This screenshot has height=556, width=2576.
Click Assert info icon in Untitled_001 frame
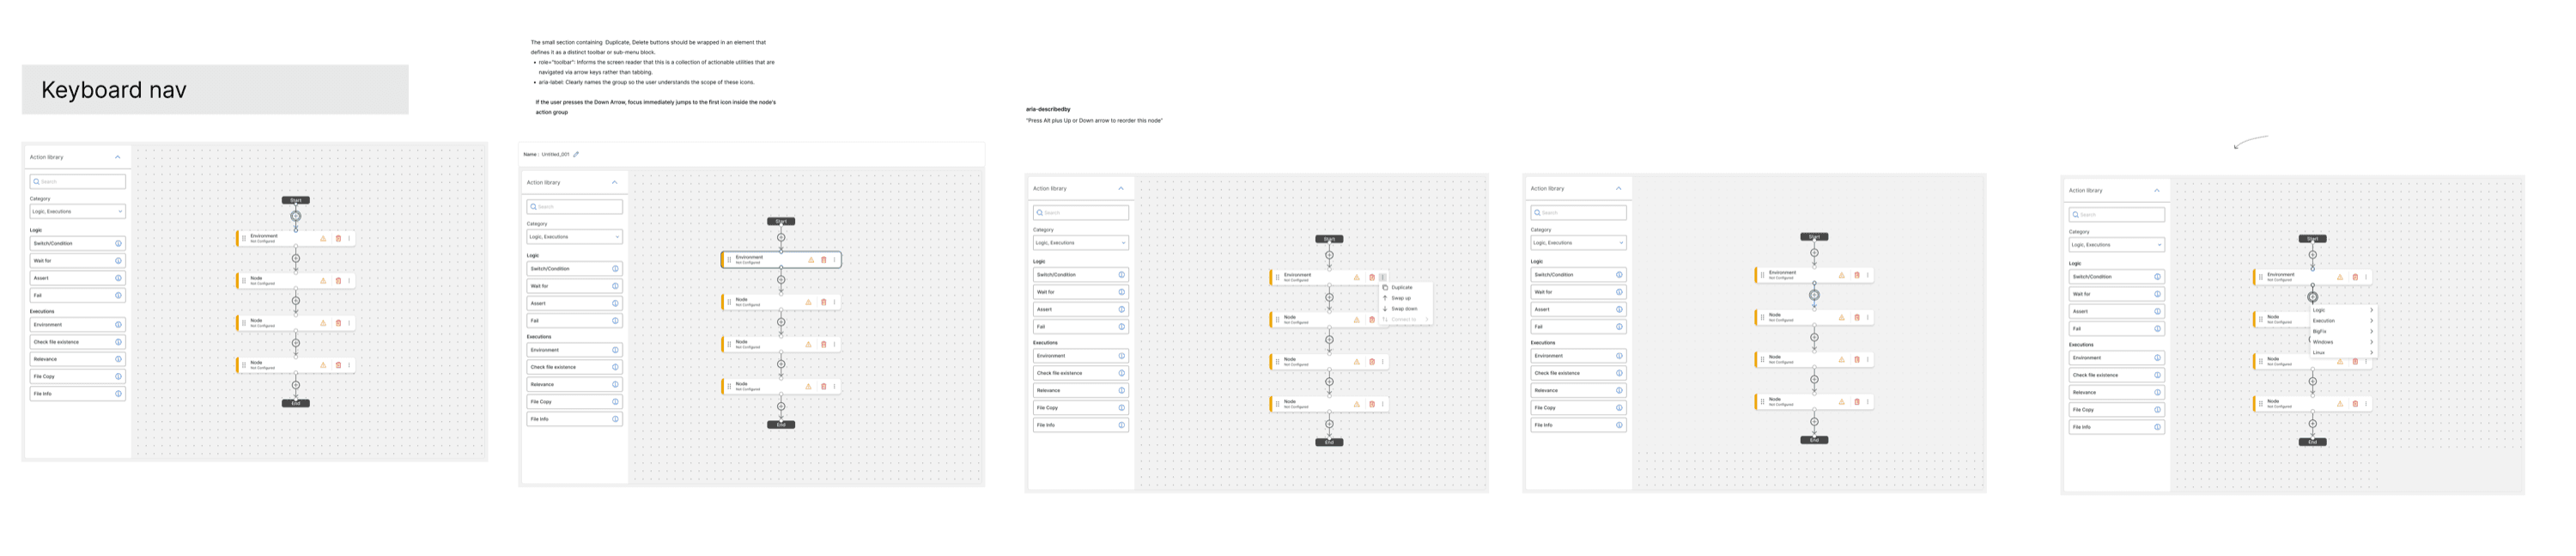(615, 303)
